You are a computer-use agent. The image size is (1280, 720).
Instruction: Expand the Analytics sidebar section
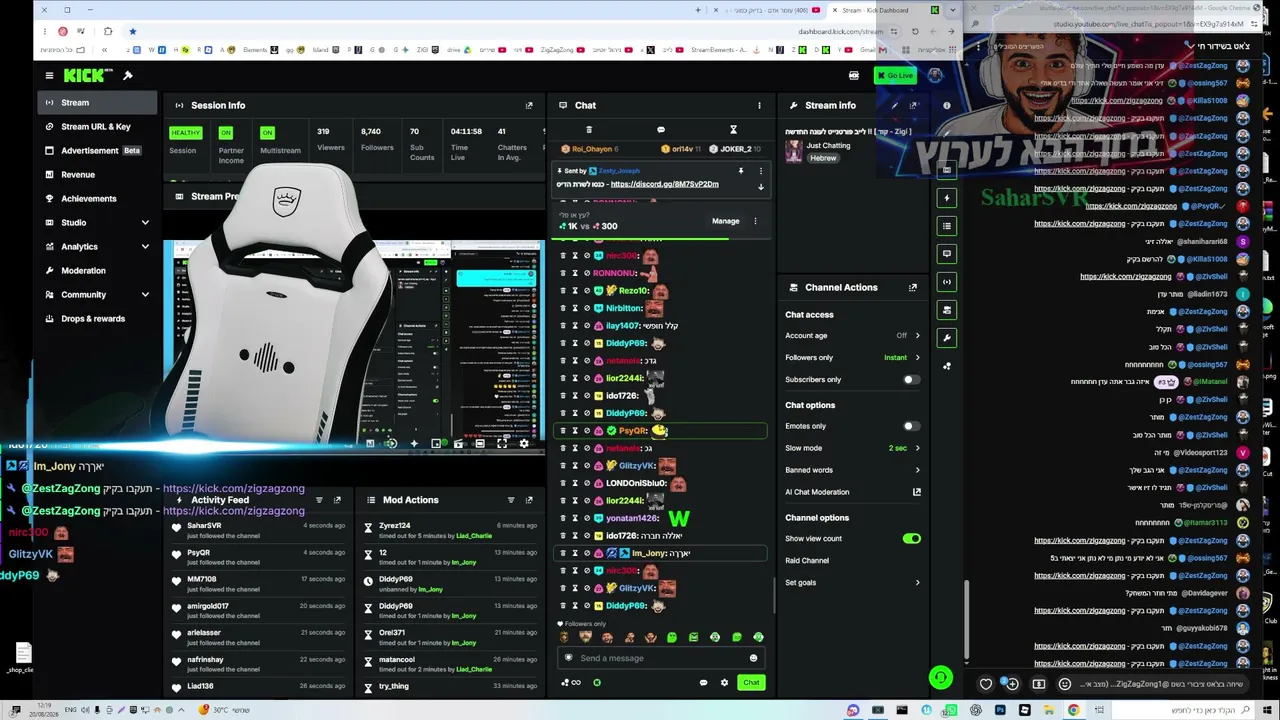point(145,247)
